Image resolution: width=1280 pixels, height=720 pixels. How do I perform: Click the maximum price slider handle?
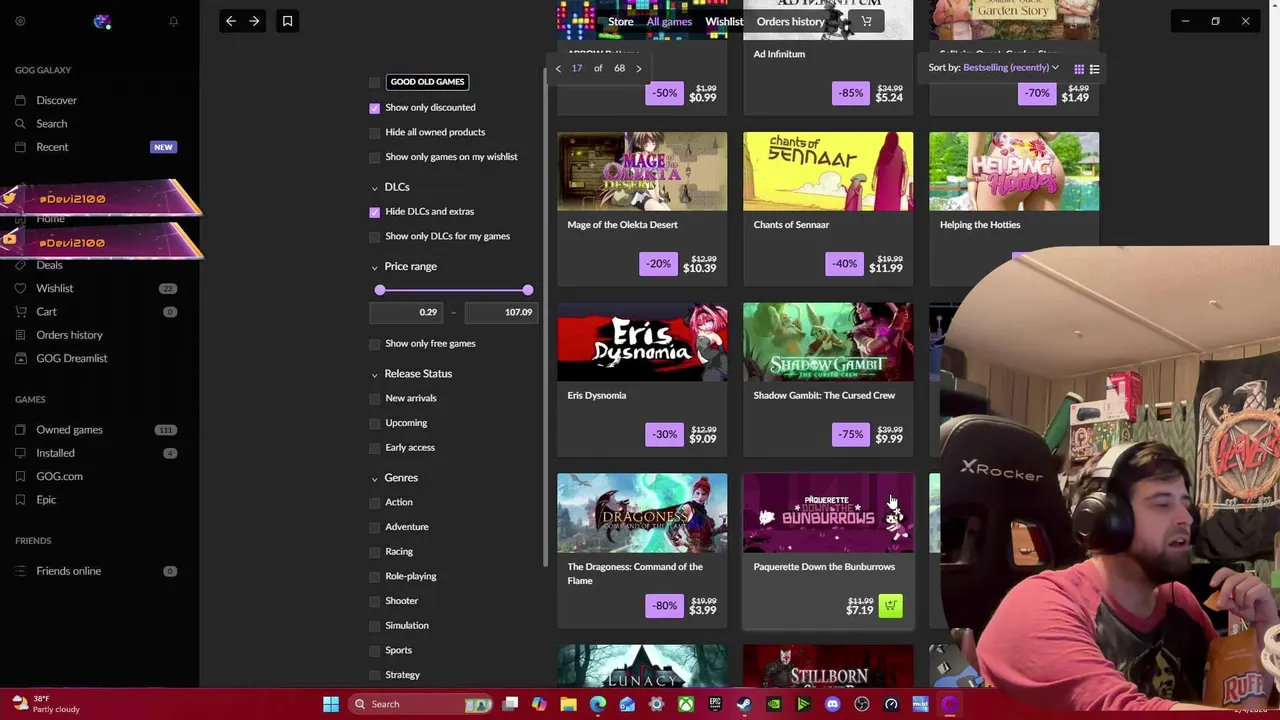click(528, 290)
